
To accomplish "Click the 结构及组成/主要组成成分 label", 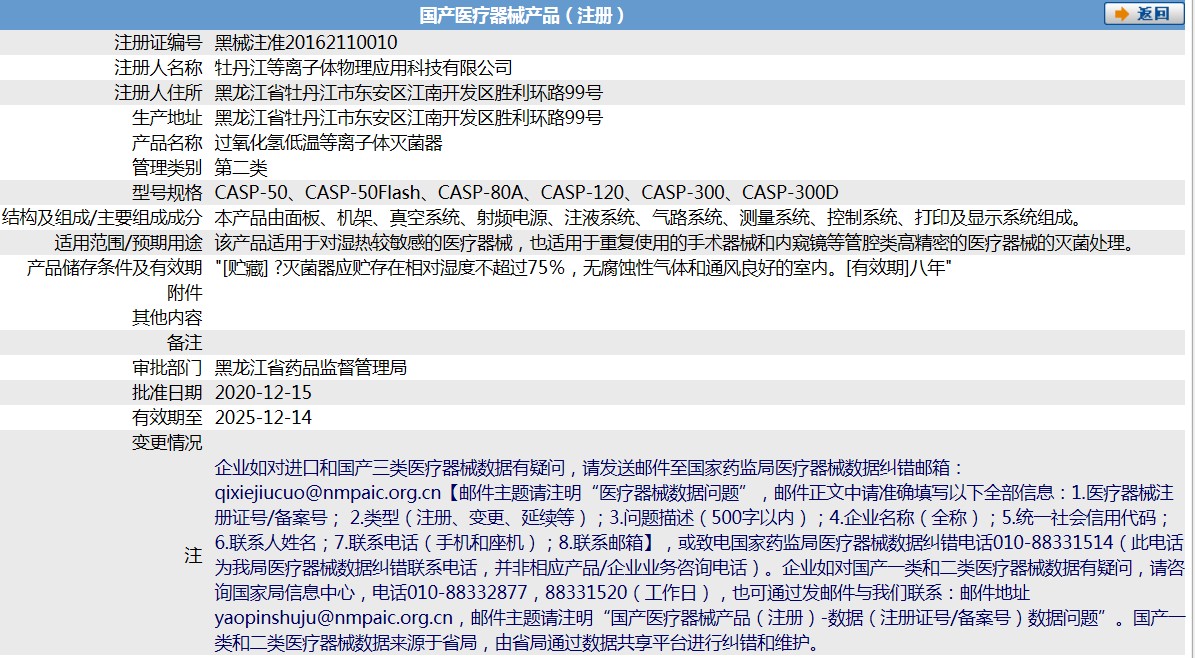I will [x=102, y=218].
